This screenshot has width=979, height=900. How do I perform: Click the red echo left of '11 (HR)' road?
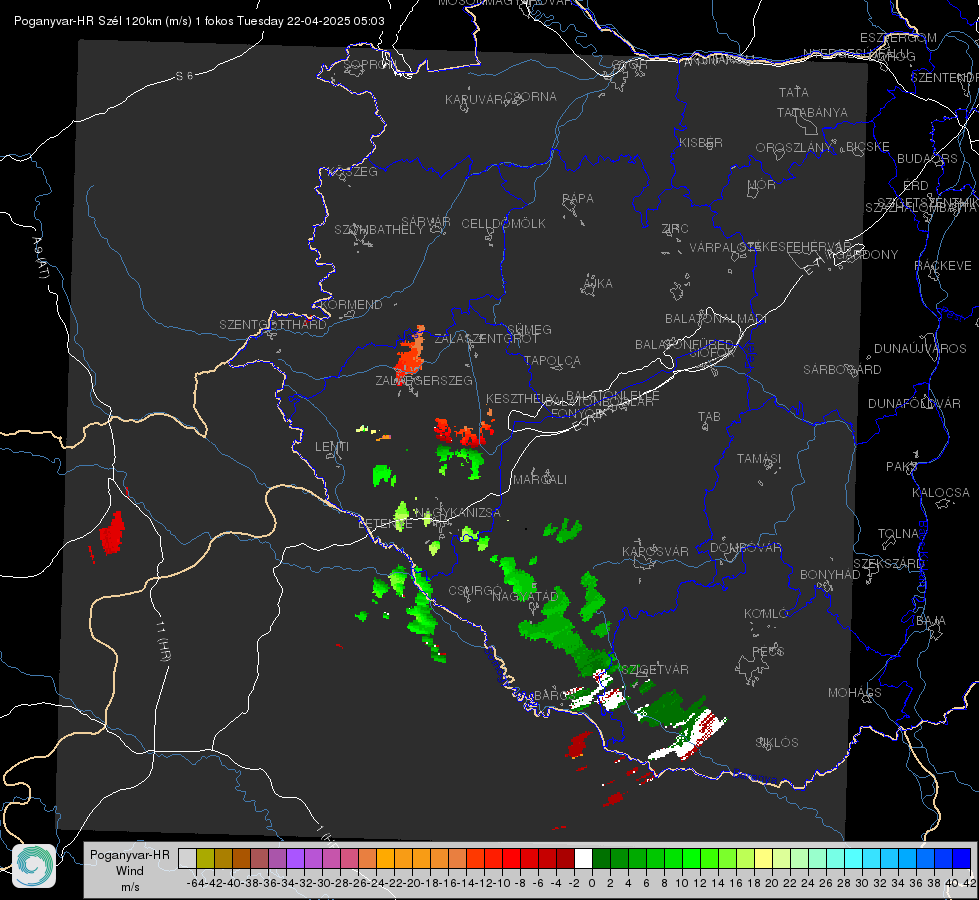(x=112, y=532)
